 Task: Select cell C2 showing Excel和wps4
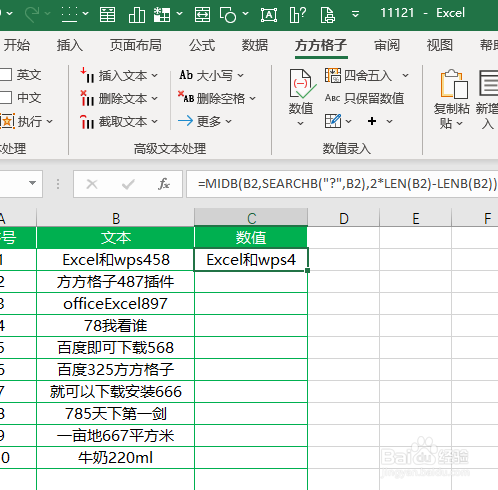(251, 260)
